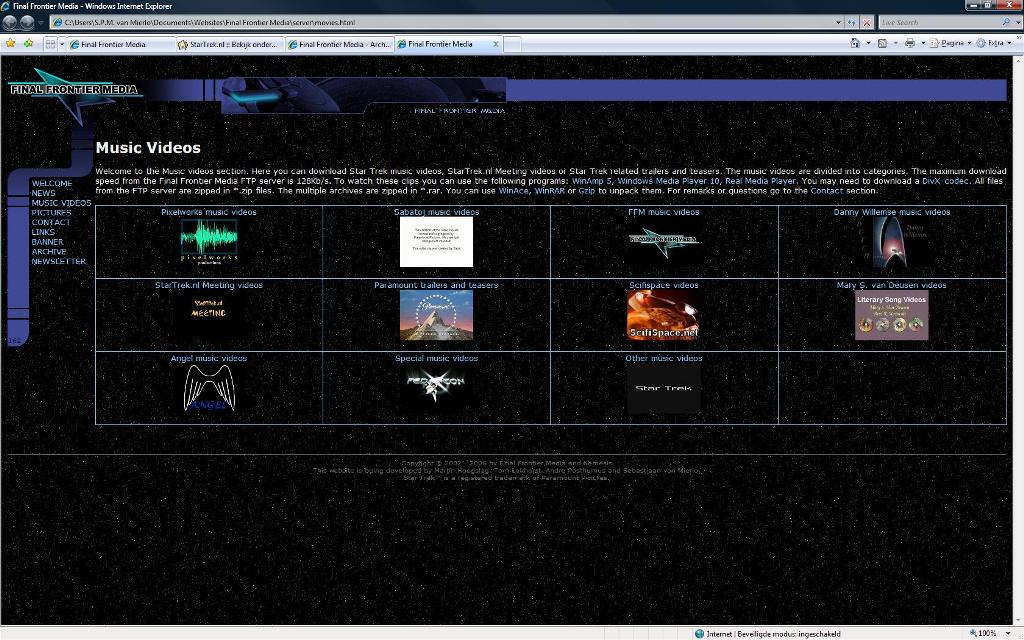Open the Literary Song Videos thumbnail
This screenshot has width=1024, height=640.
(891, 315)
